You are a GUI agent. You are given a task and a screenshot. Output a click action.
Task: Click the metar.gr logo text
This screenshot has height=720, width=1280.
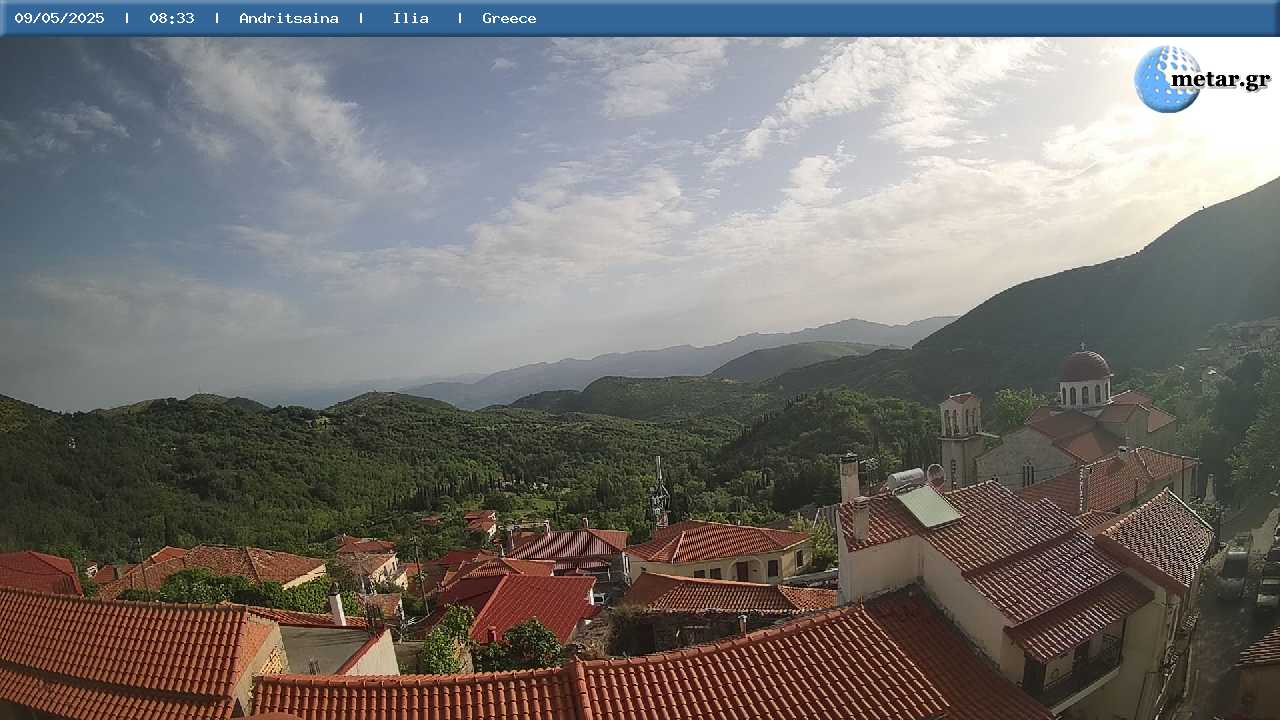(1221, 80)
